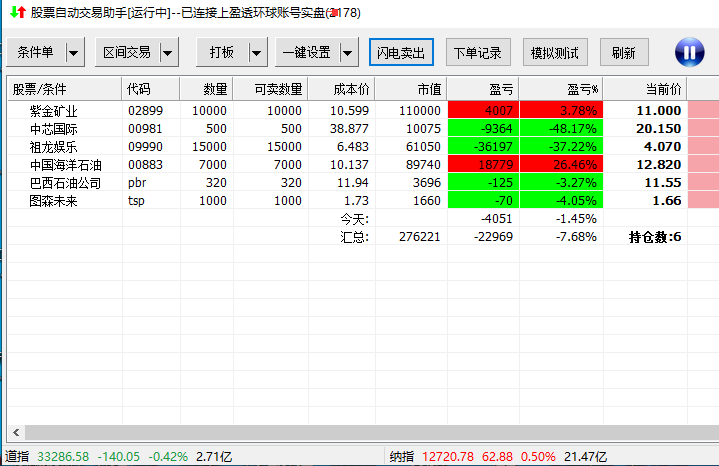Select the 紫金矿业 stock row
The image size is (719, 466).
(53, 111)
